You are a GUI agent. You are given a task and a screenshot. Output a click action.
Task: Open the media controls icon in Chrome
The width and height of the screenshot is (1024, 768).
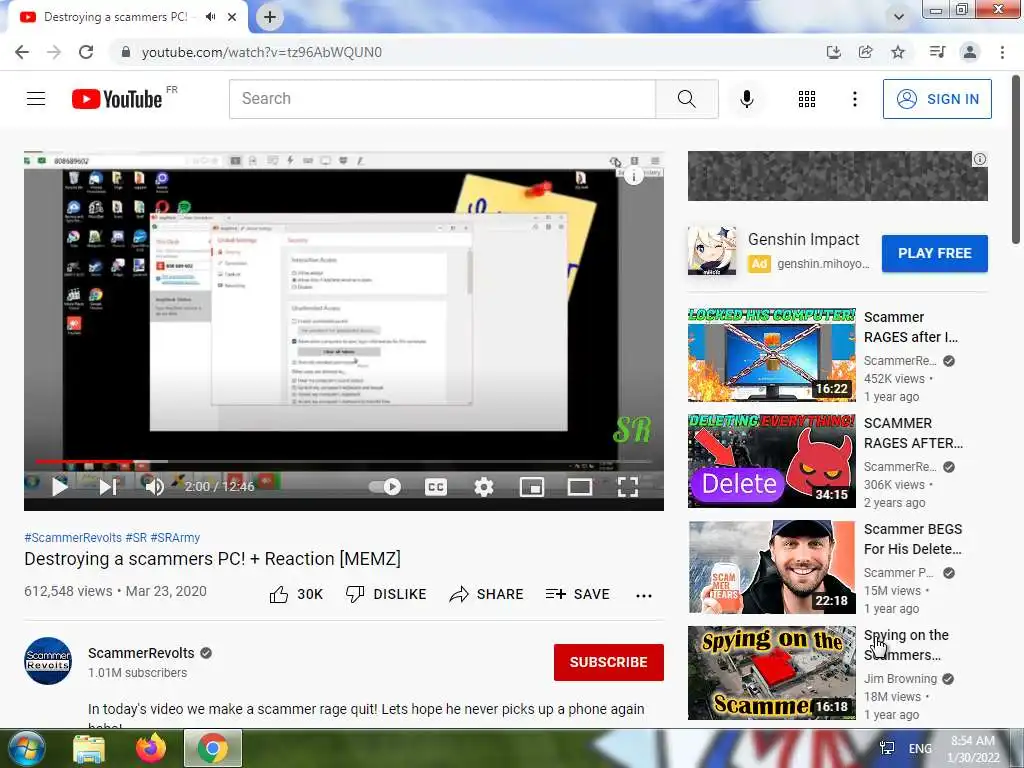937,52
